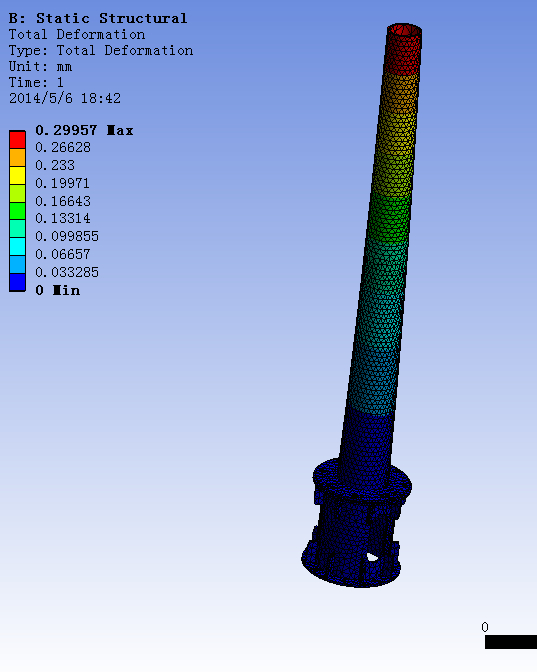Image resolution: width=537 pixels, height=672 pixels.
Task: Click the red tip of the shaft model
Action: pos(403,49)
